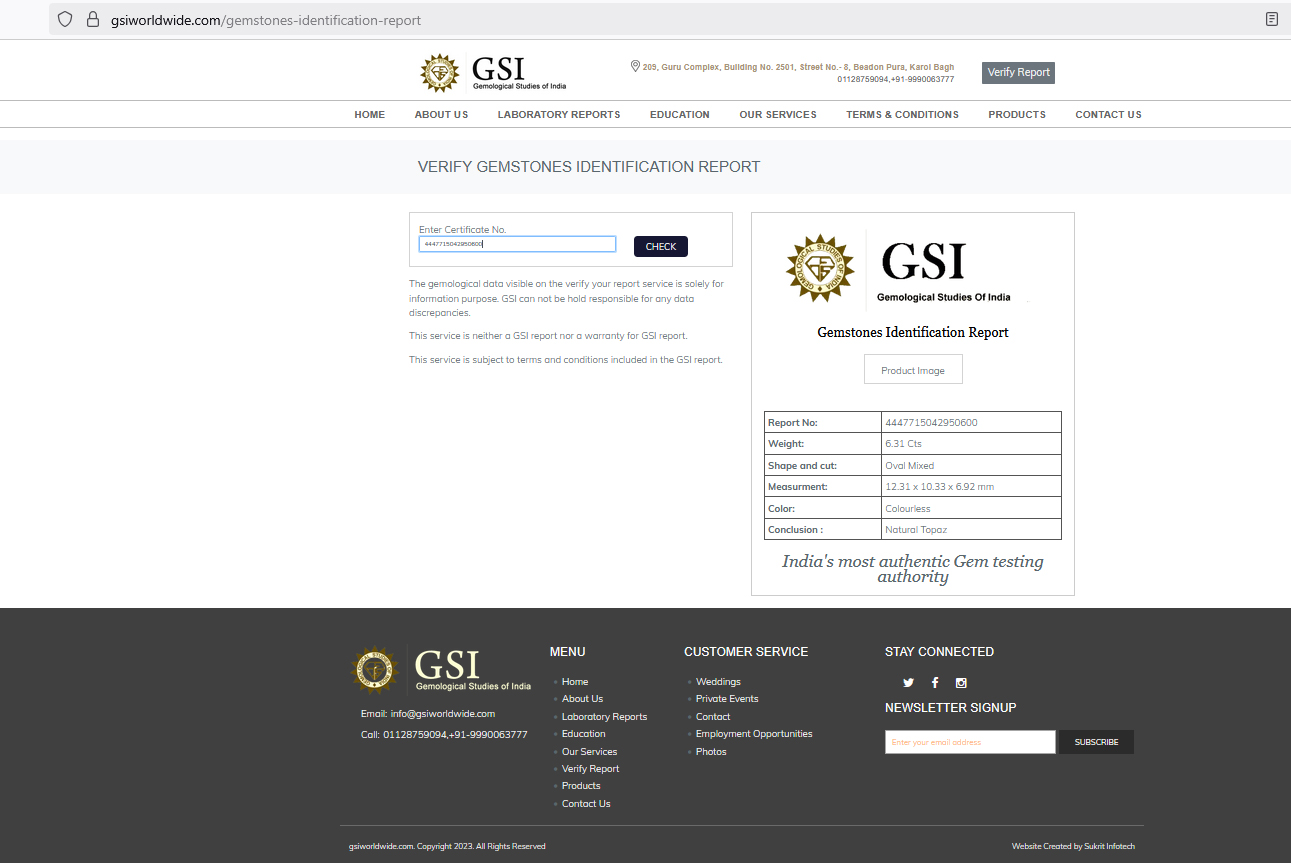Click the footer Call phone number
The width and height of the screenshot is (1291, 863).
pos(455,734)
